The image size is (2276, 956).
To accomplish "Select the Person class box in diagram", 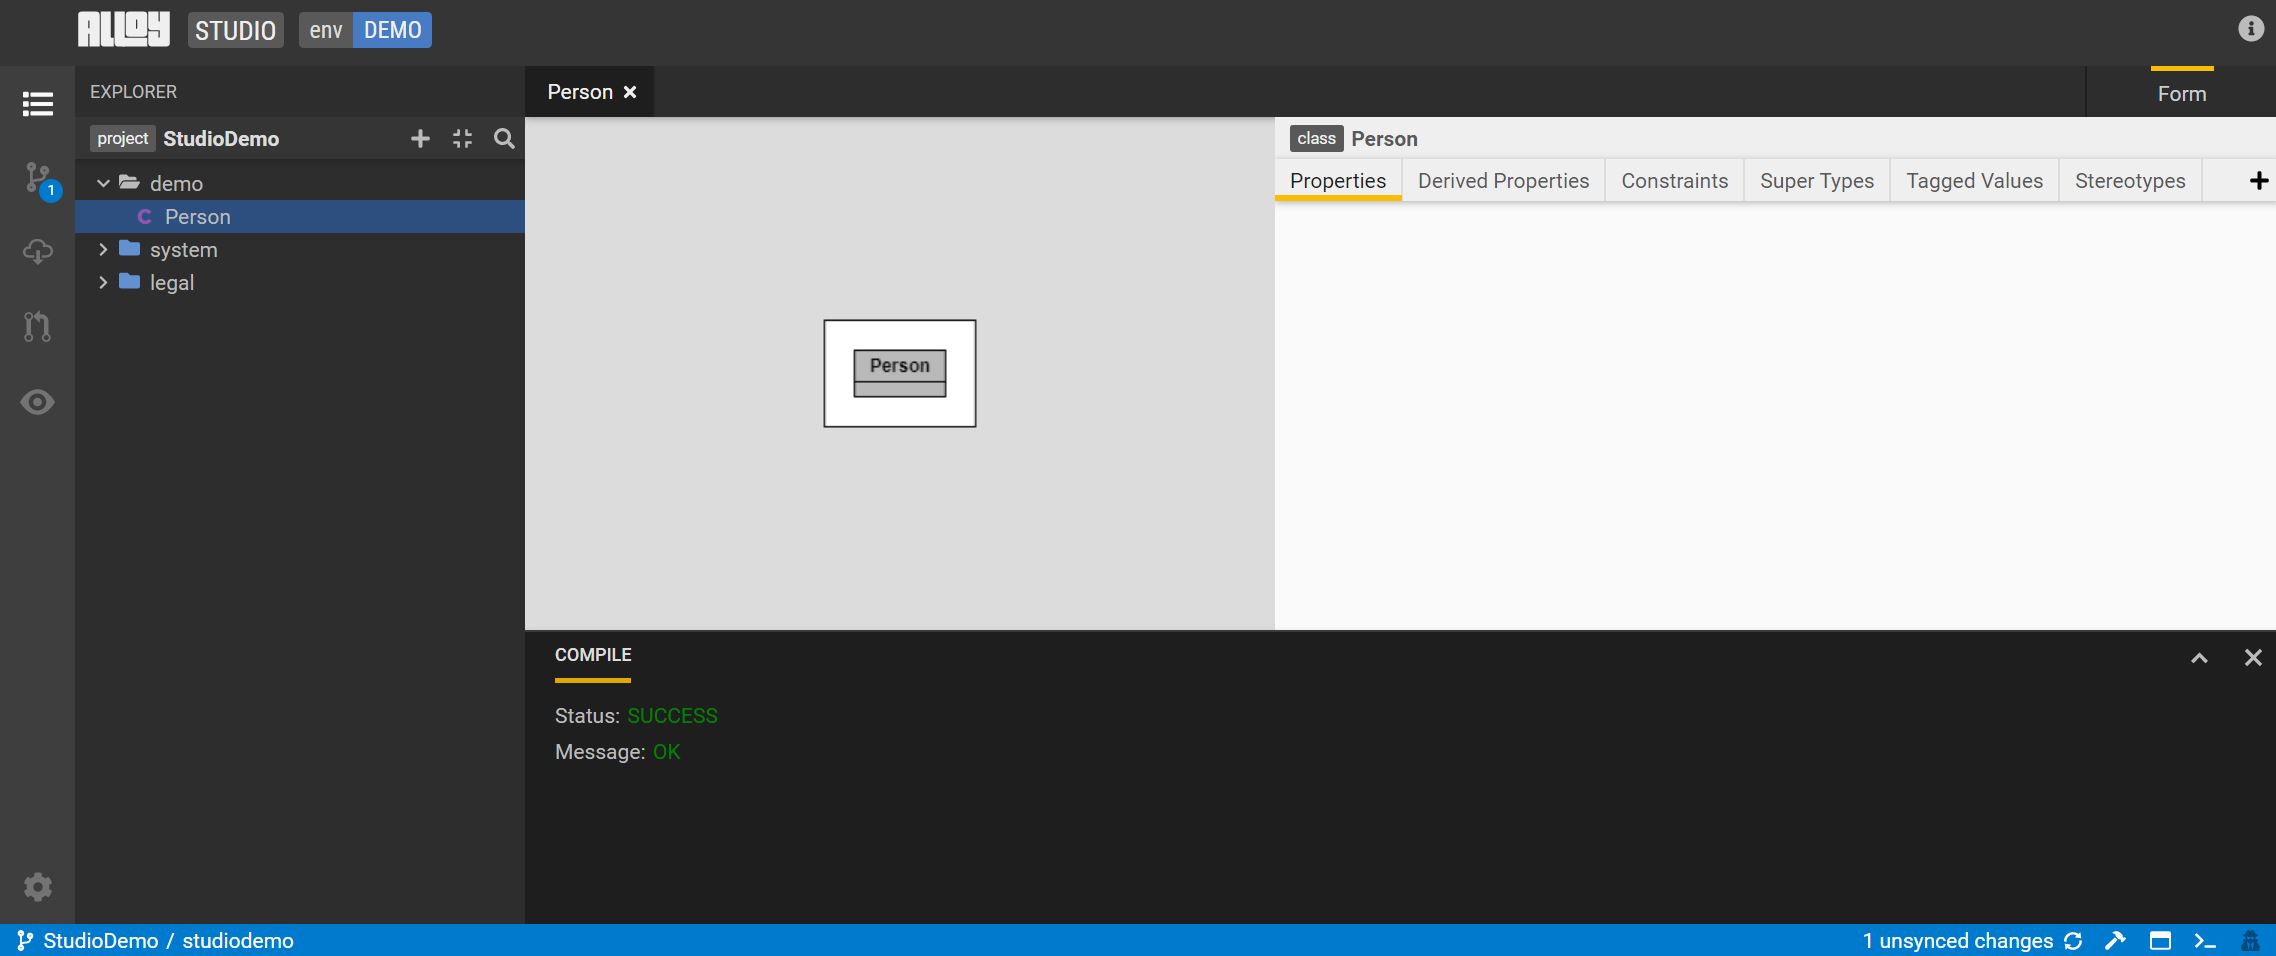I will coord(899,373).
